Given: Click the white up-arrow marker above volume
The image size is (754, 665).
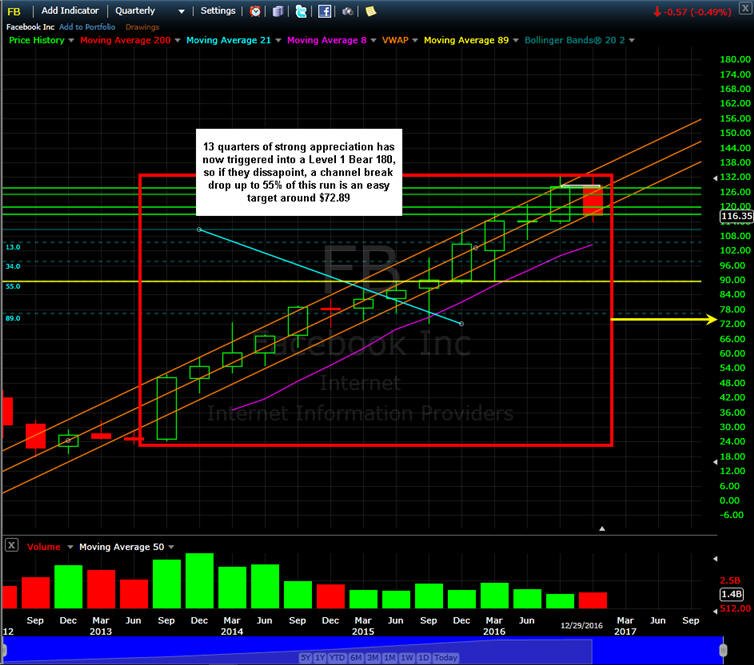Looking at the screenshot, I should point(602,528).
